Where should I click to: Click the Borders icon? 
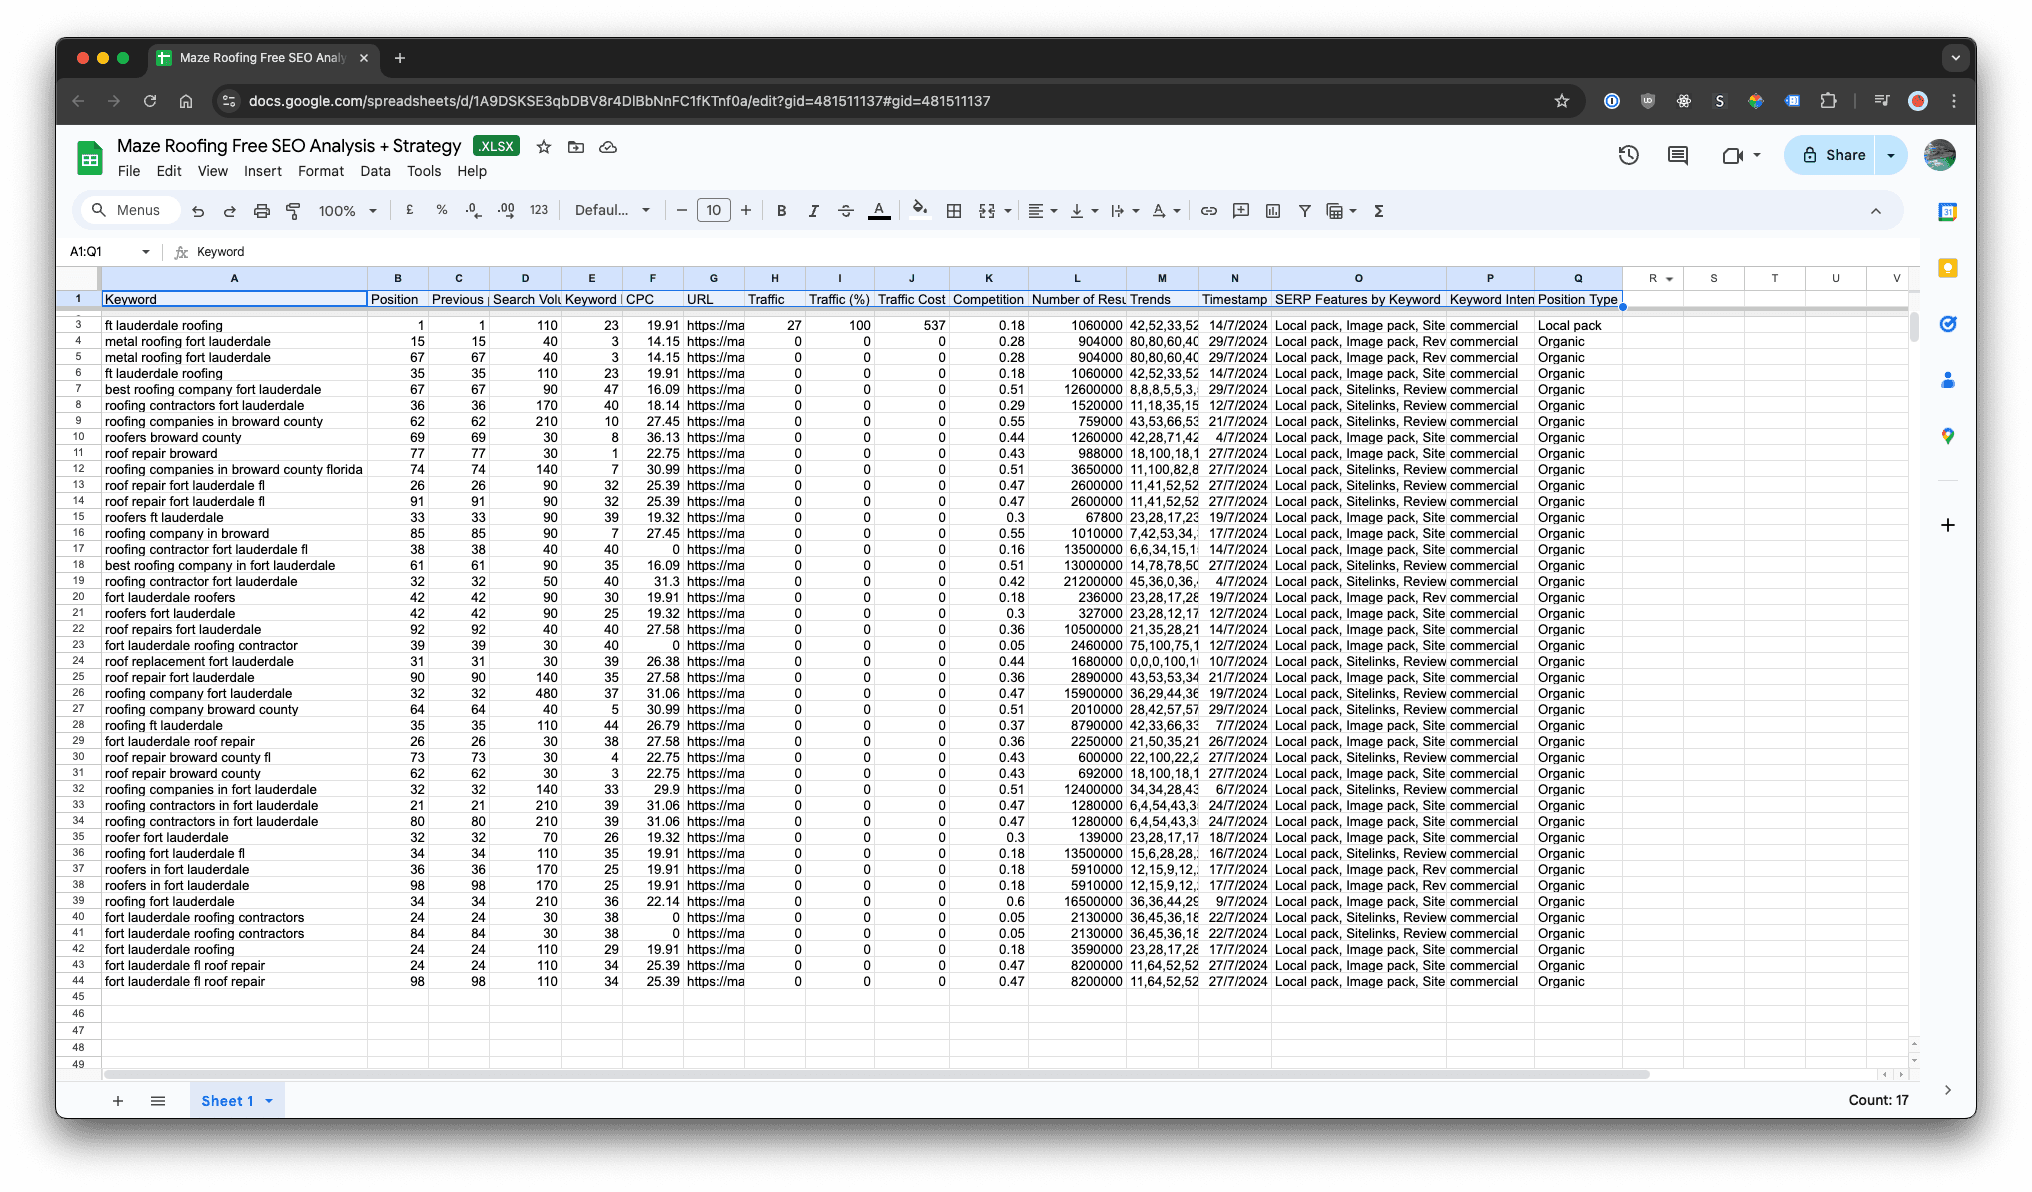[x=954, y=211]
